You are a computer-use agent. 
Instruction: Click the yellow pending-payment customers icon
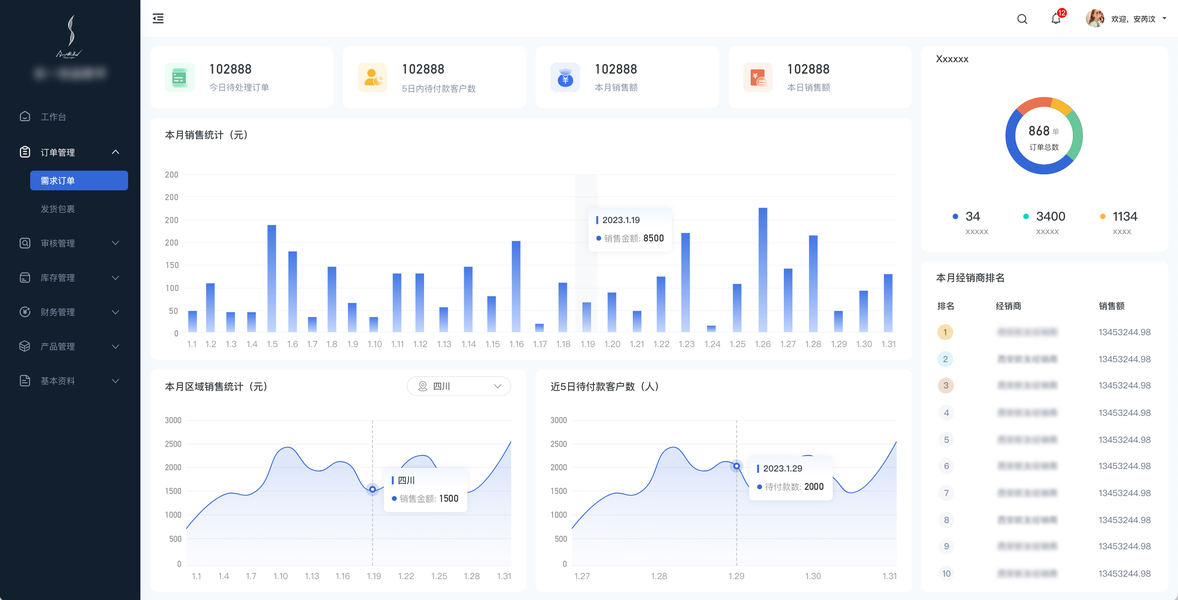point(372,77)
